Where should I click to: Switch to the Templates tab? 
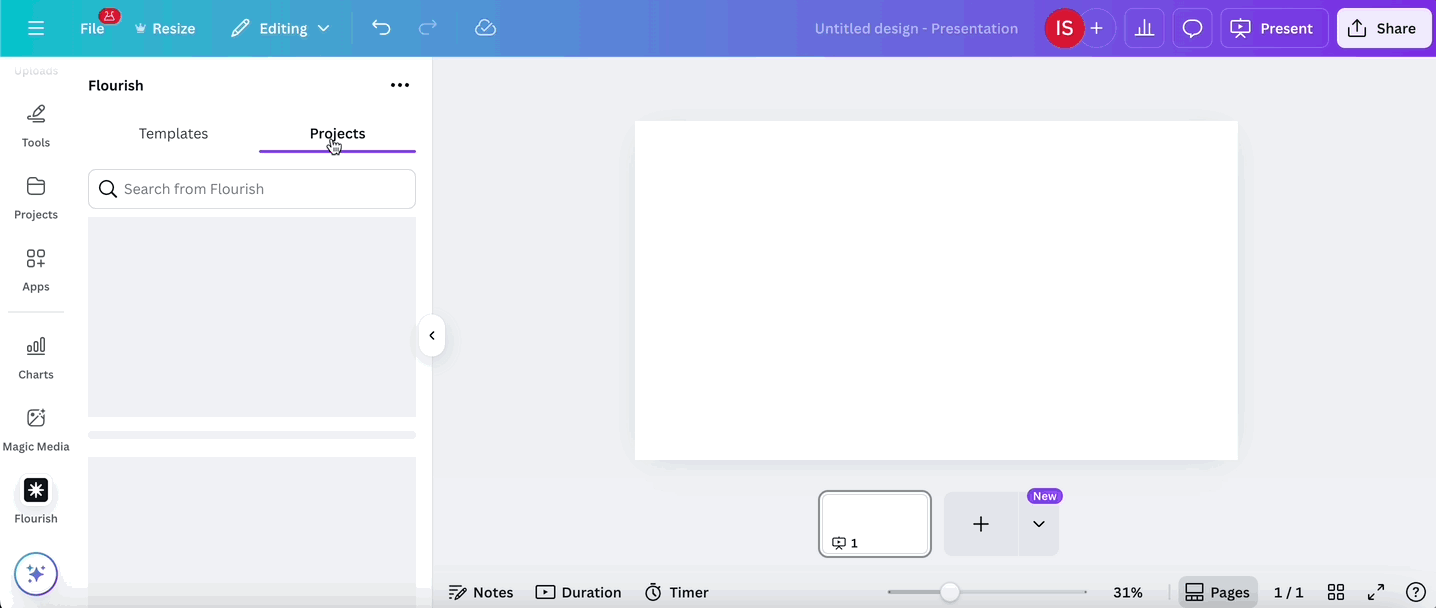pyautogui.click(x=174, y=133)
